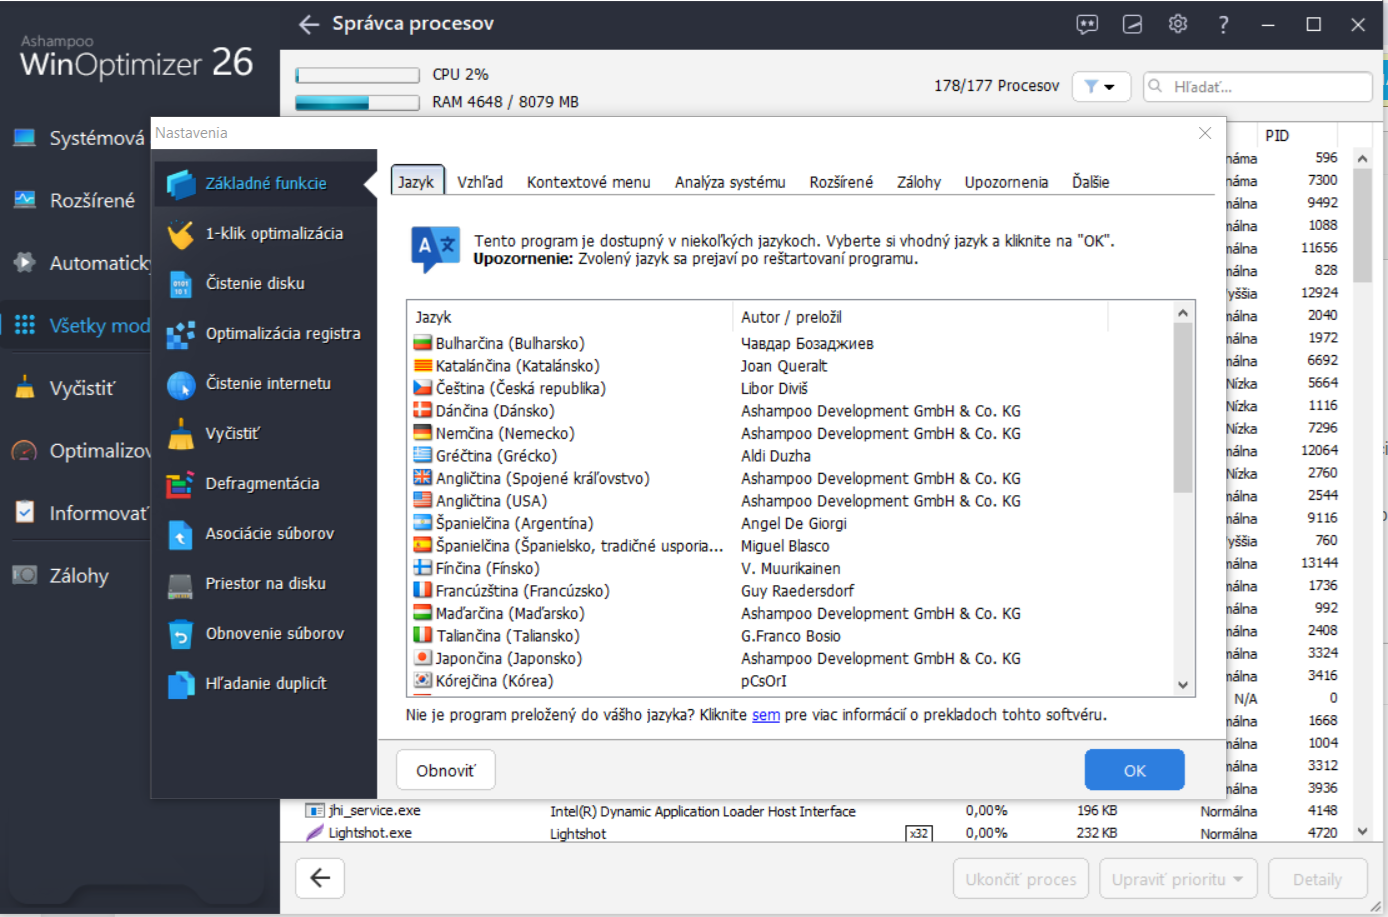Click the Obnoviť button
The image size is (1388, 917).
(x=446, y=770)
